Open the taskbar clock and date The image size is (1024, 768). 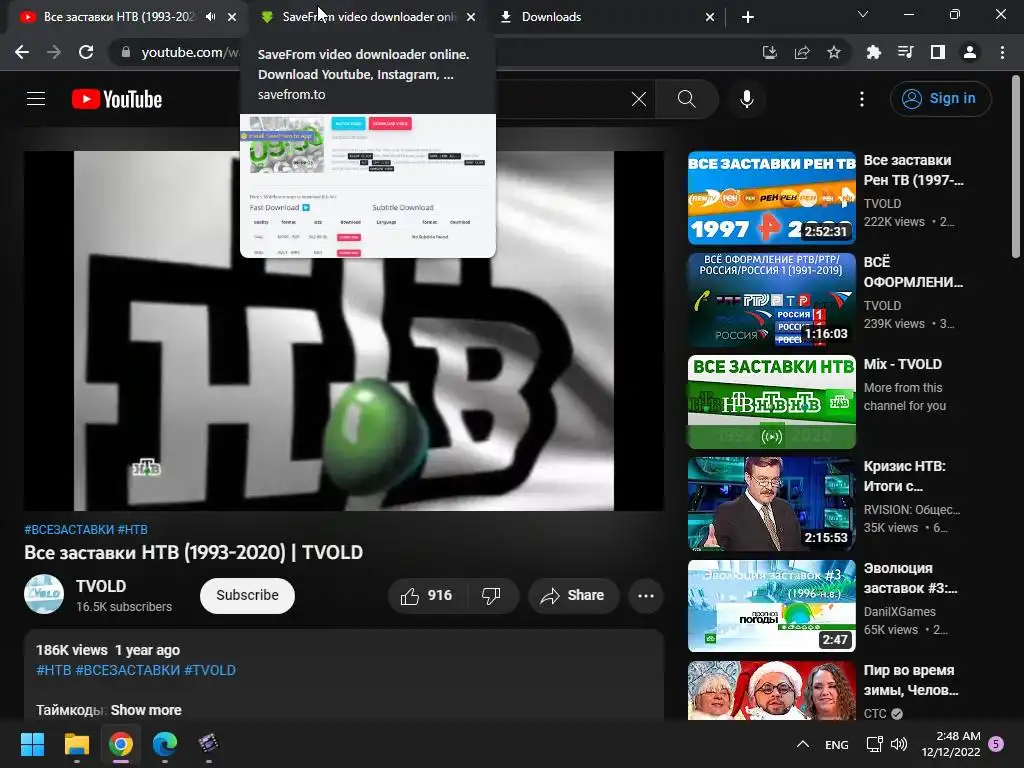tap(951, 744)
